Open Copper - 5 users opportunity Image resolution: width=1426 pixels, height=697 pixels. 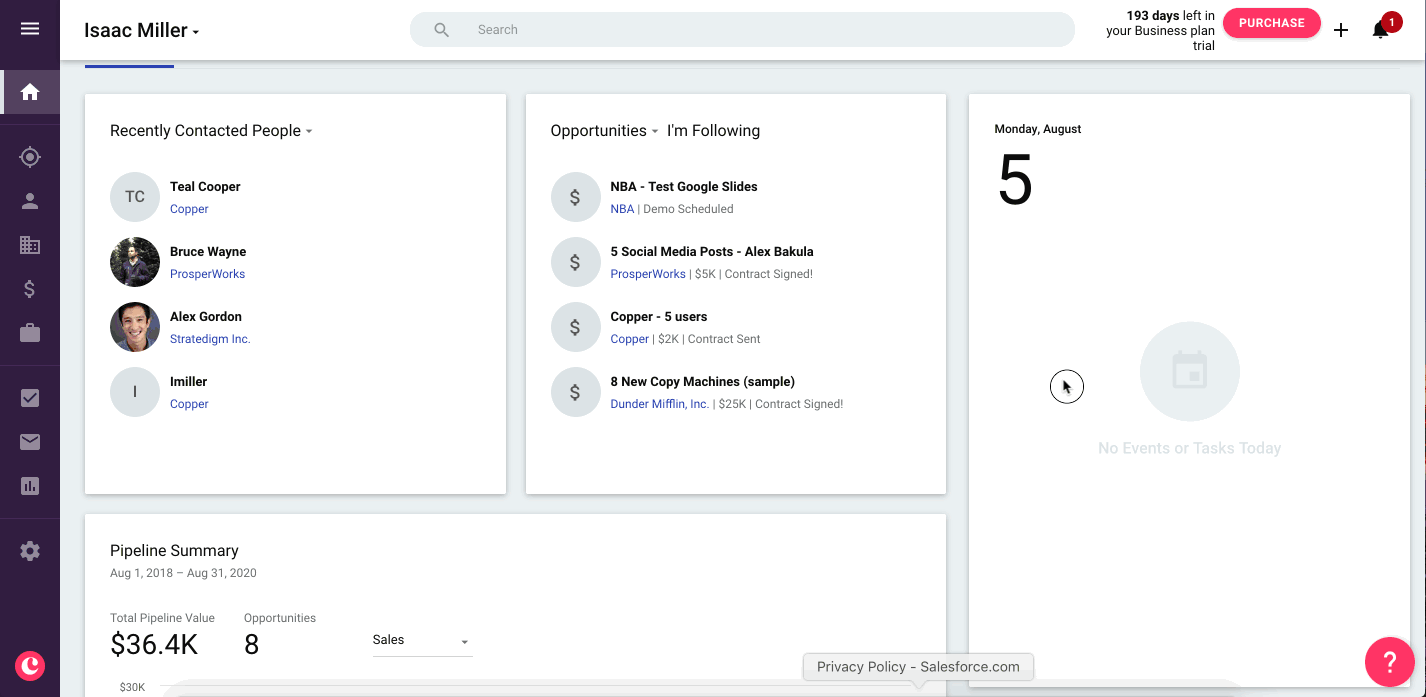[x=659, y=317]
